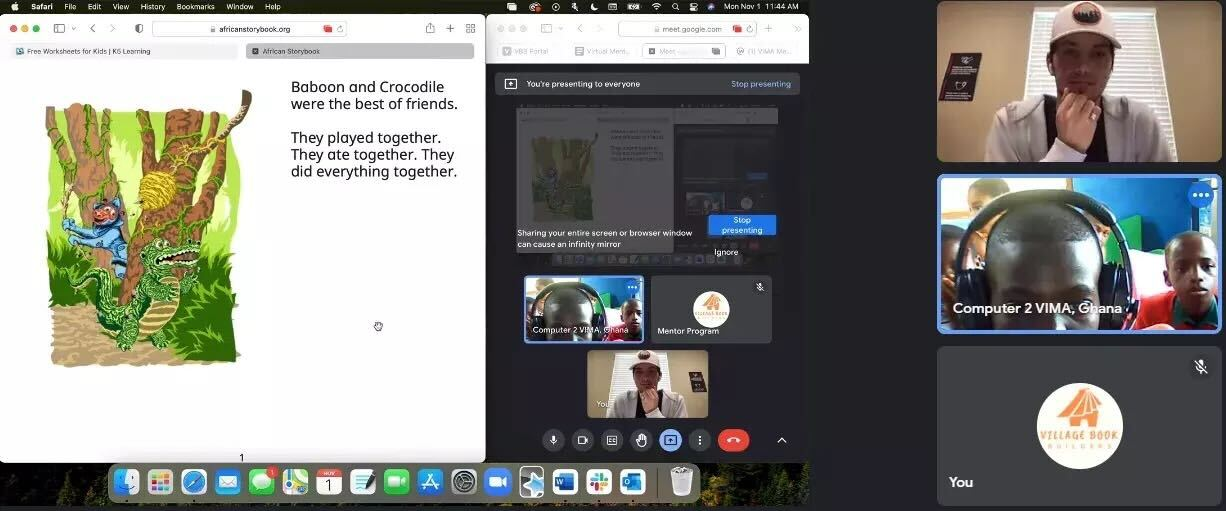Open the Window menu
1226x511 pixels.
click(239, 7)
